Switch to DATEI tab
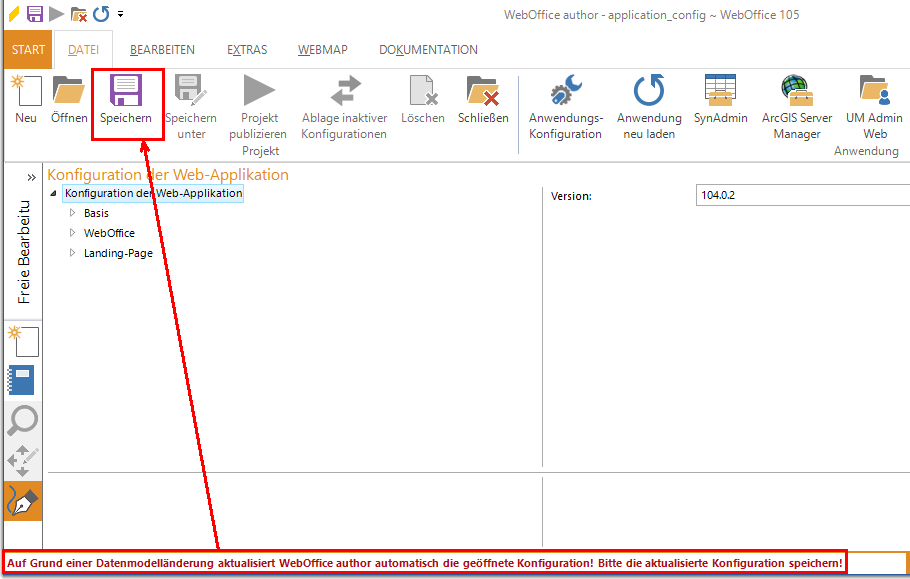Screen dimensions: 910x579 point(83,50)
